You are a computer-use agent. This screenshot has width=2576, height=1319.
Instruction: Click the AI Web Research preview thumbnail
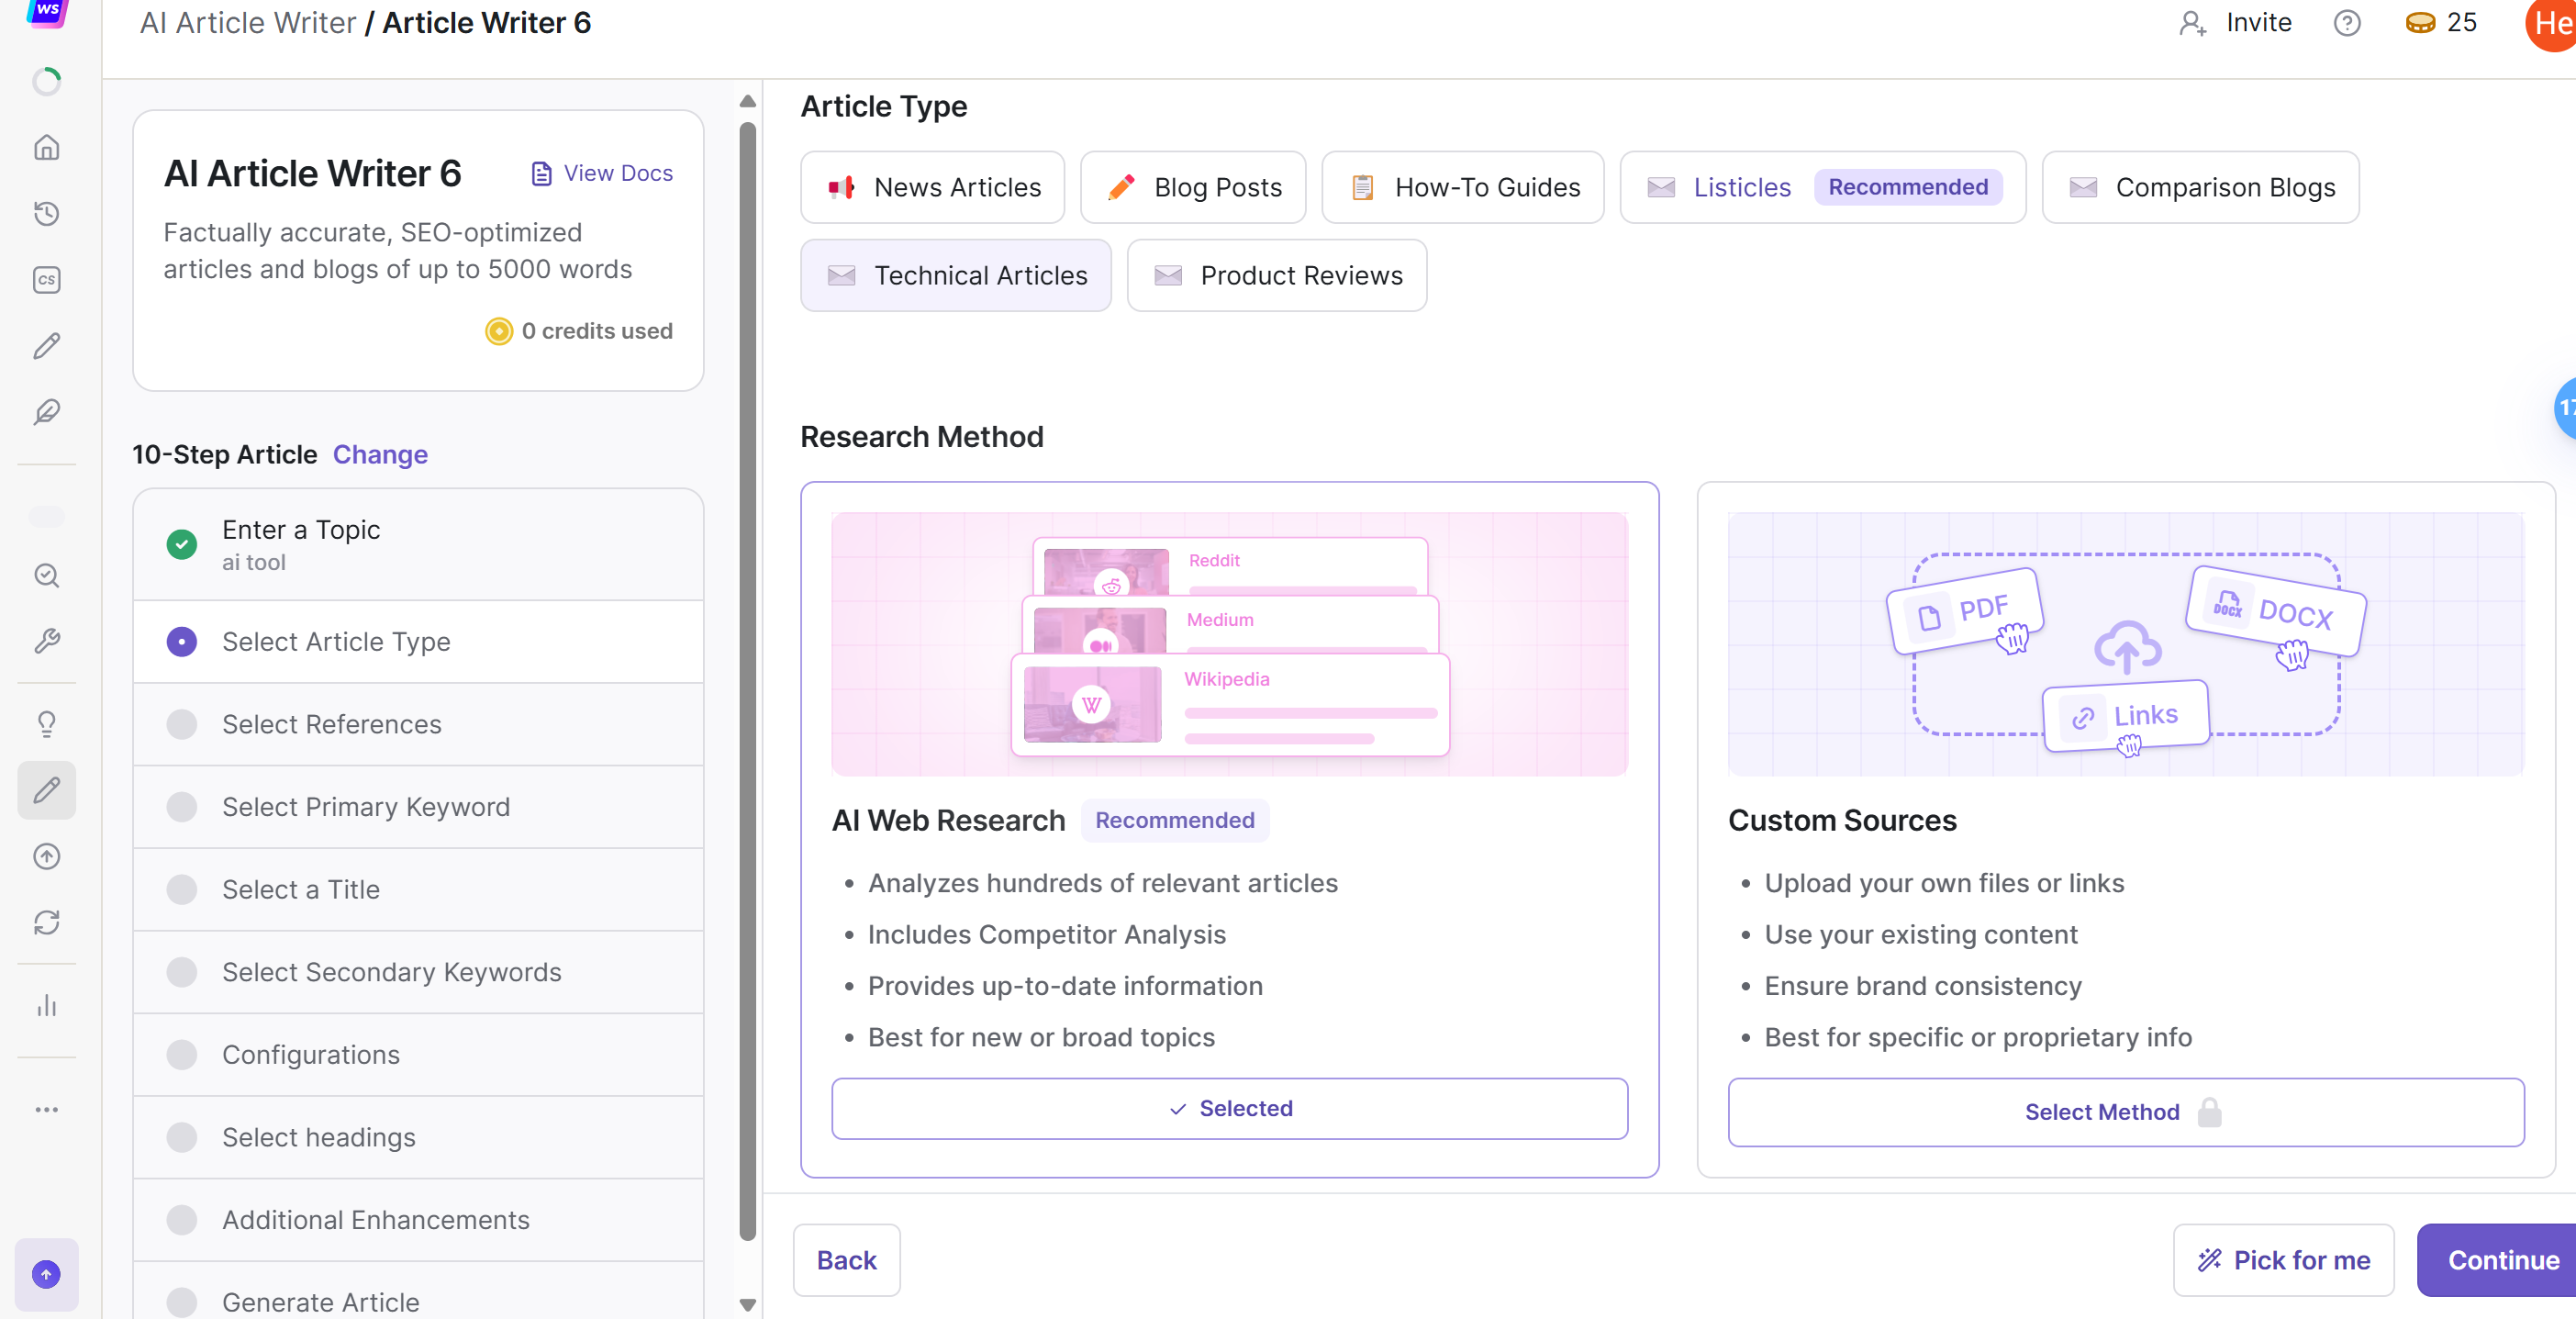coord(1229,644)
